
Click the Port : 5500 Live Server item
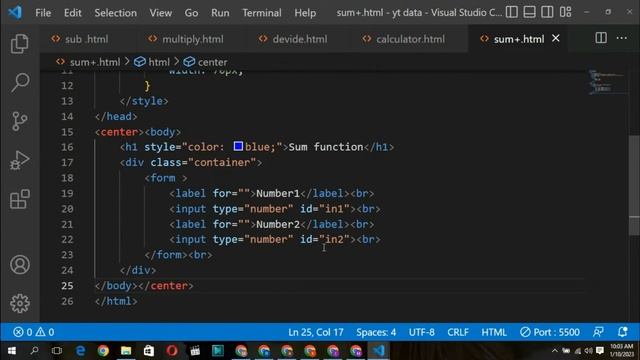[550, 332]
